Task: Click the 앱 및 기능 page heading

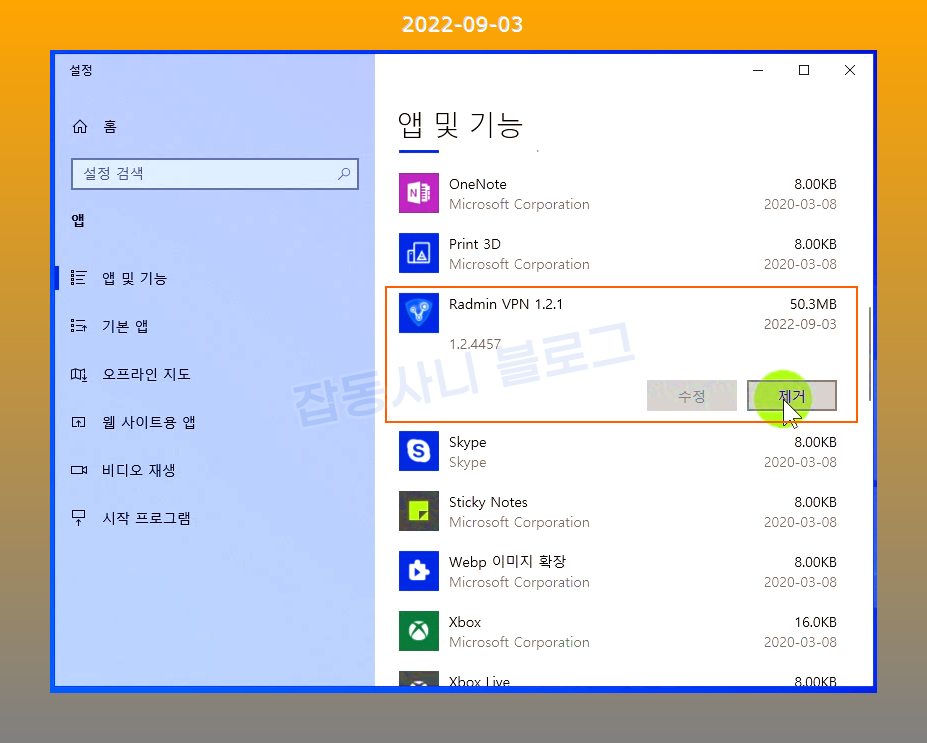Action: point(460,125)
